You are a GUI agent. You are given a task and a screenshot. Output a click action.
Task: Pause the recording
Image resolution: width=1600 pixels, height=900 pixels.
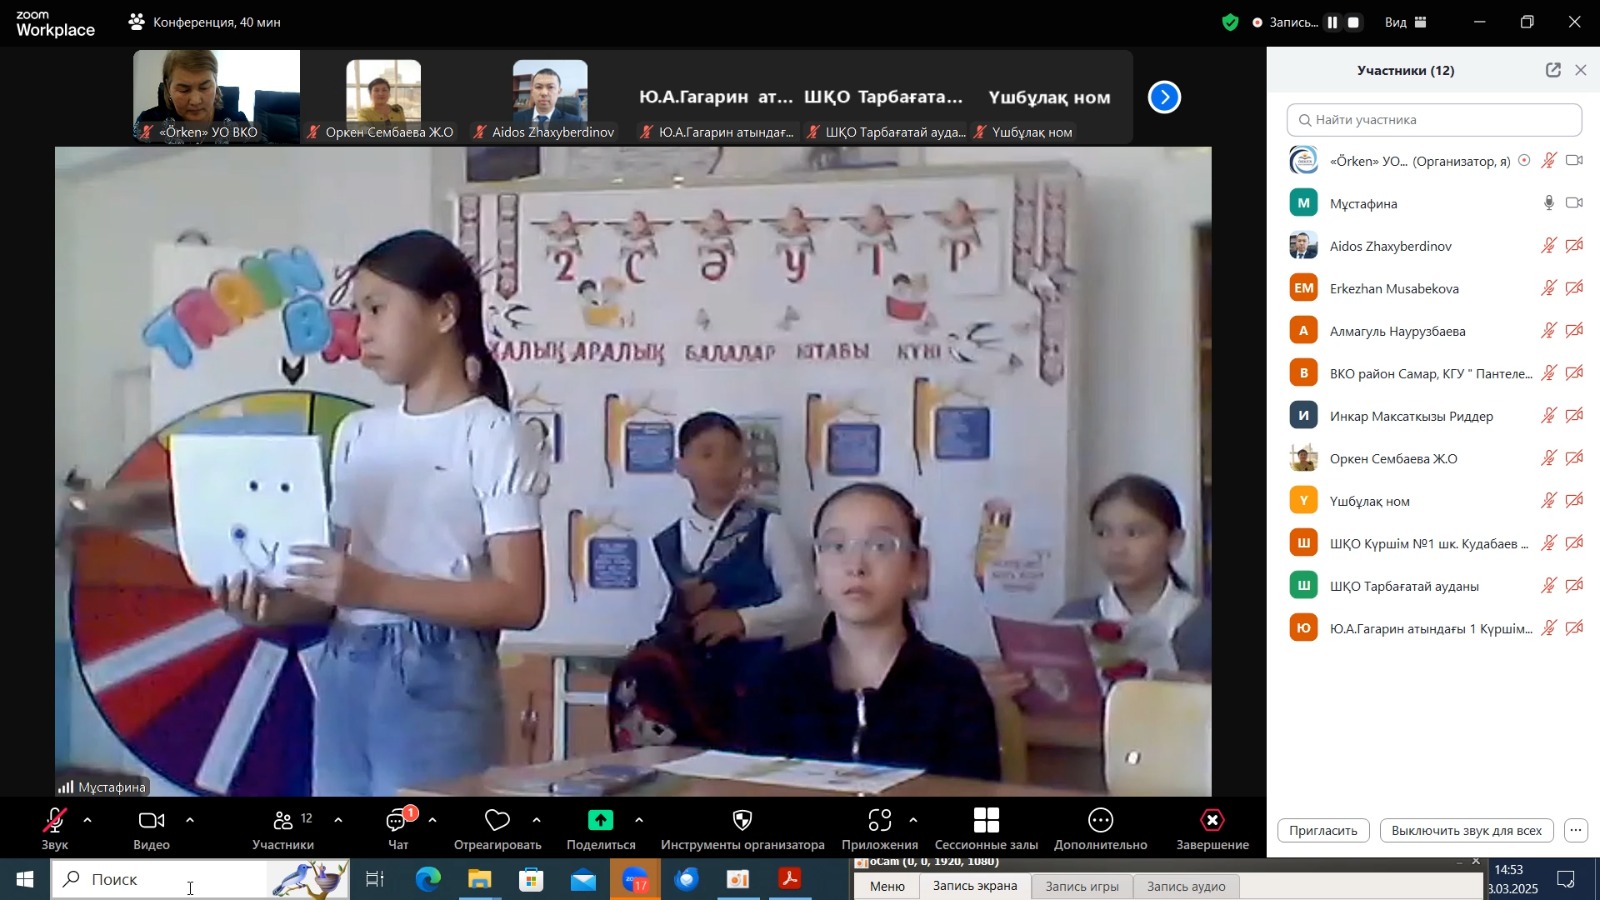(1332, 22)
